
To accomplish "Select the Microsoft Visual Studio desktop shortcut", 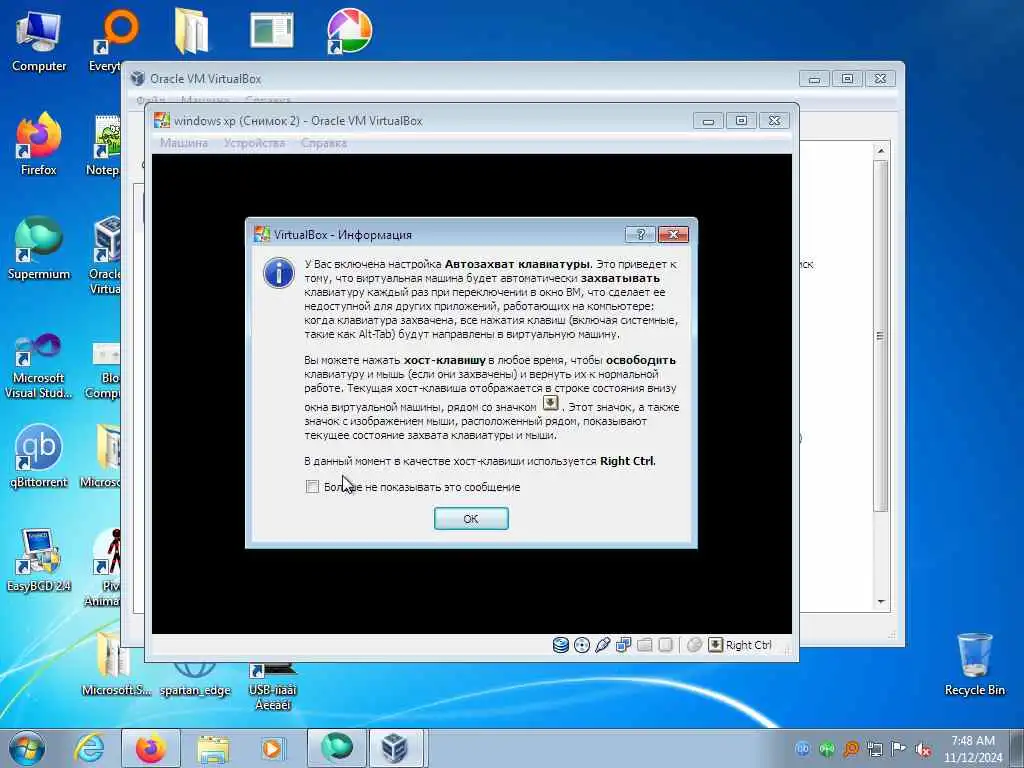I will [x=39, y=366].
